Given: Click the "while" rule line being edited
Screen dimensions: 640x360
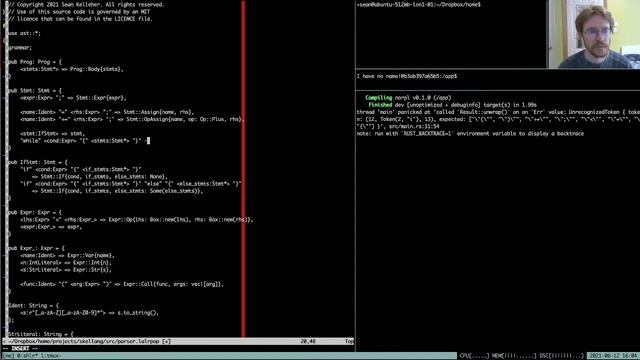Looking at the screenshot, I should [85, 140].
